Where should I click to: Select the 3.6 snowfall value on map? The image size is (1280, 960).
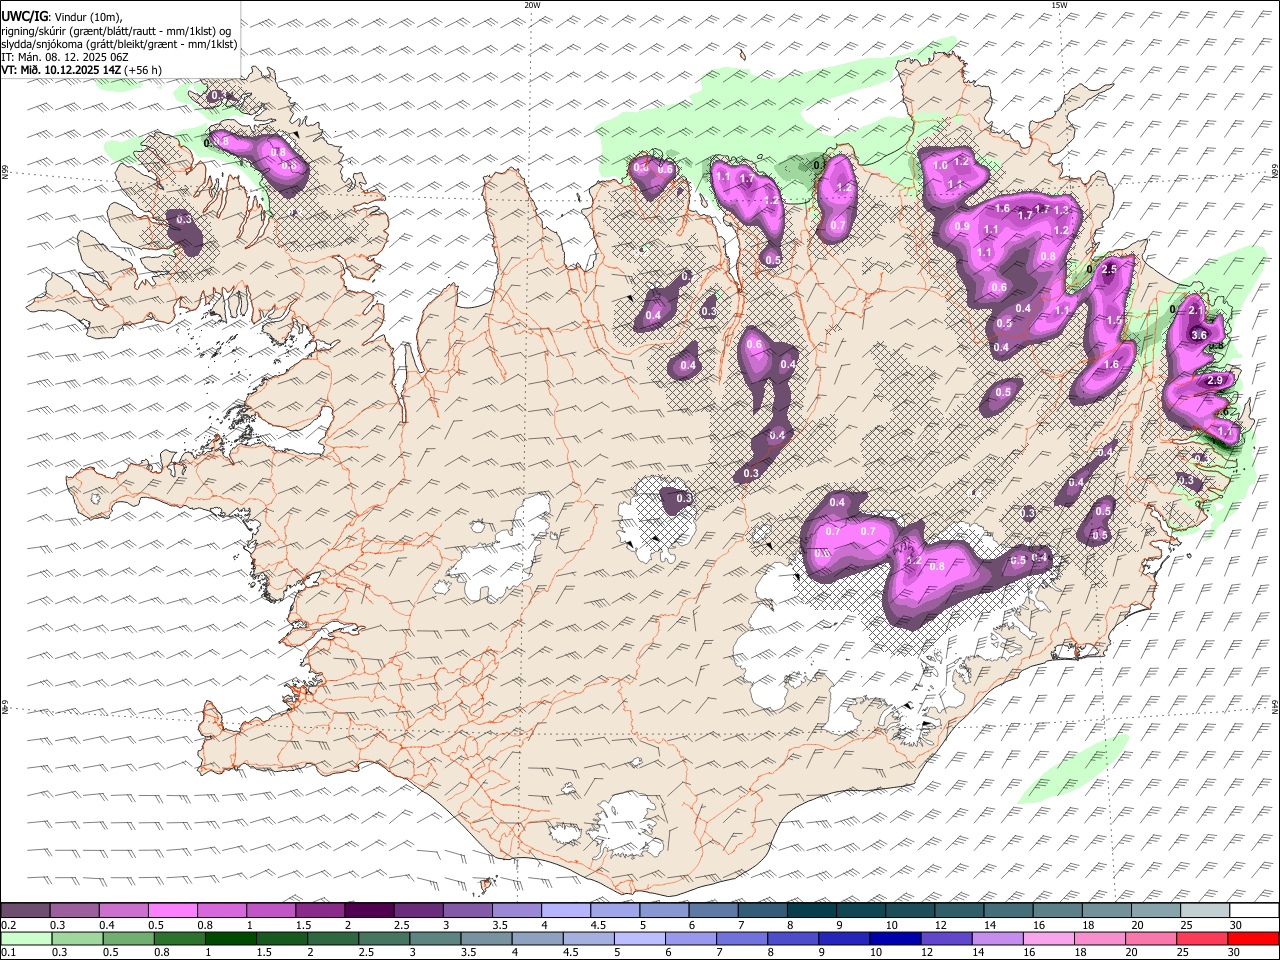tap(1200, 335)
